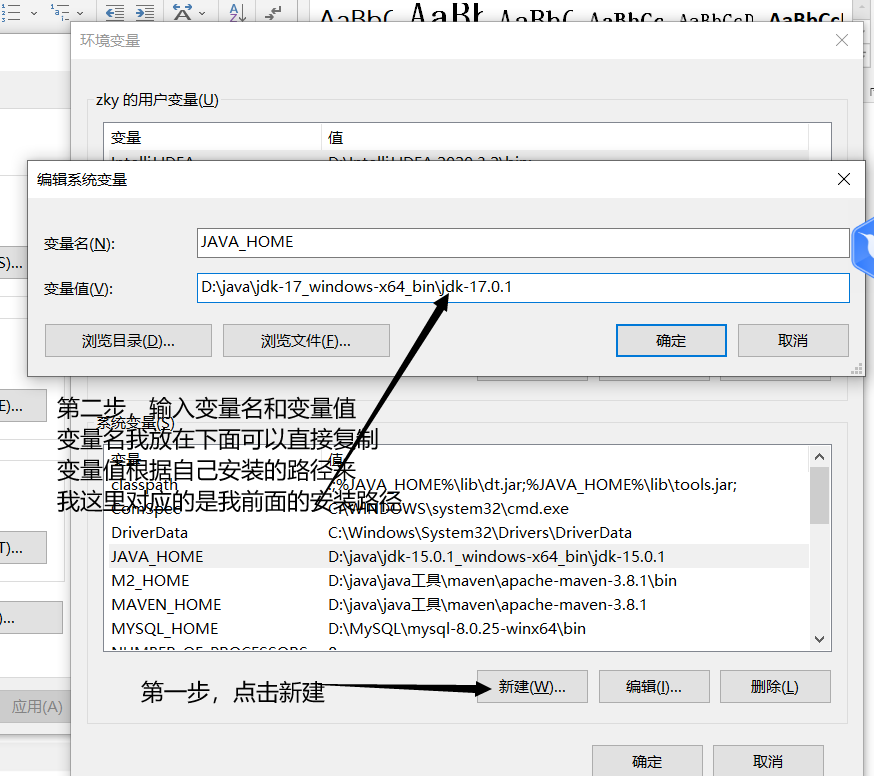
Task: Click the A-Z sort icon in ribbon
Action: [237, 12]
